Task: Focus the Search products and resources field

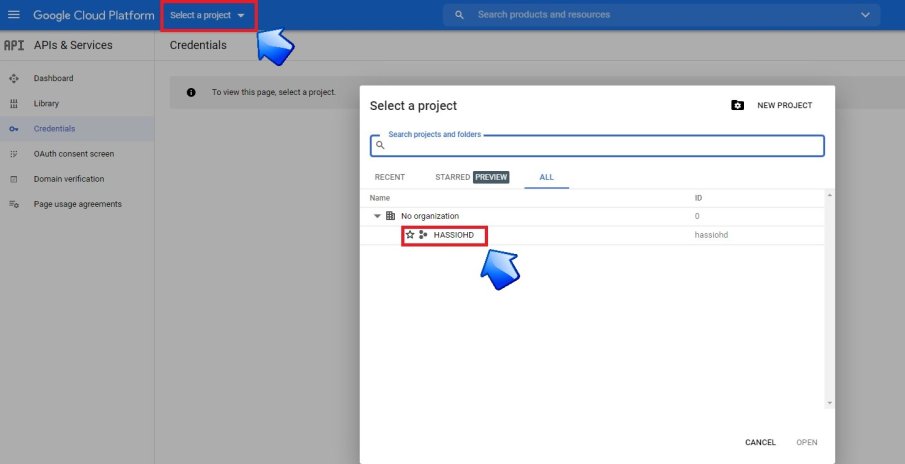Action: point(661,15)
